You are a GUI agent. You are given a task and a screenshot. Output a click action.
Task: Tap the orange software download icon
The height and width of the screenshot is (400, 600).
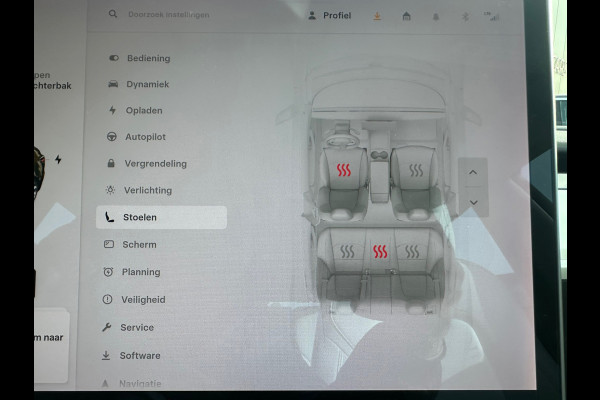[x=377, y=16]
